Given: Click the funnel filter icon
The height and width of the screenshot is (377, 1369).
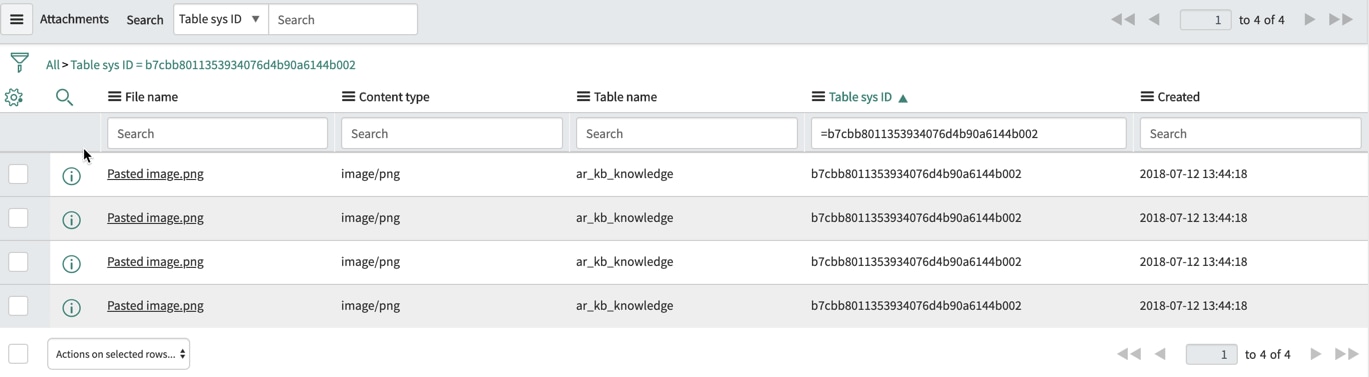Looking at the screenshot, I should (x=19, y=63).
